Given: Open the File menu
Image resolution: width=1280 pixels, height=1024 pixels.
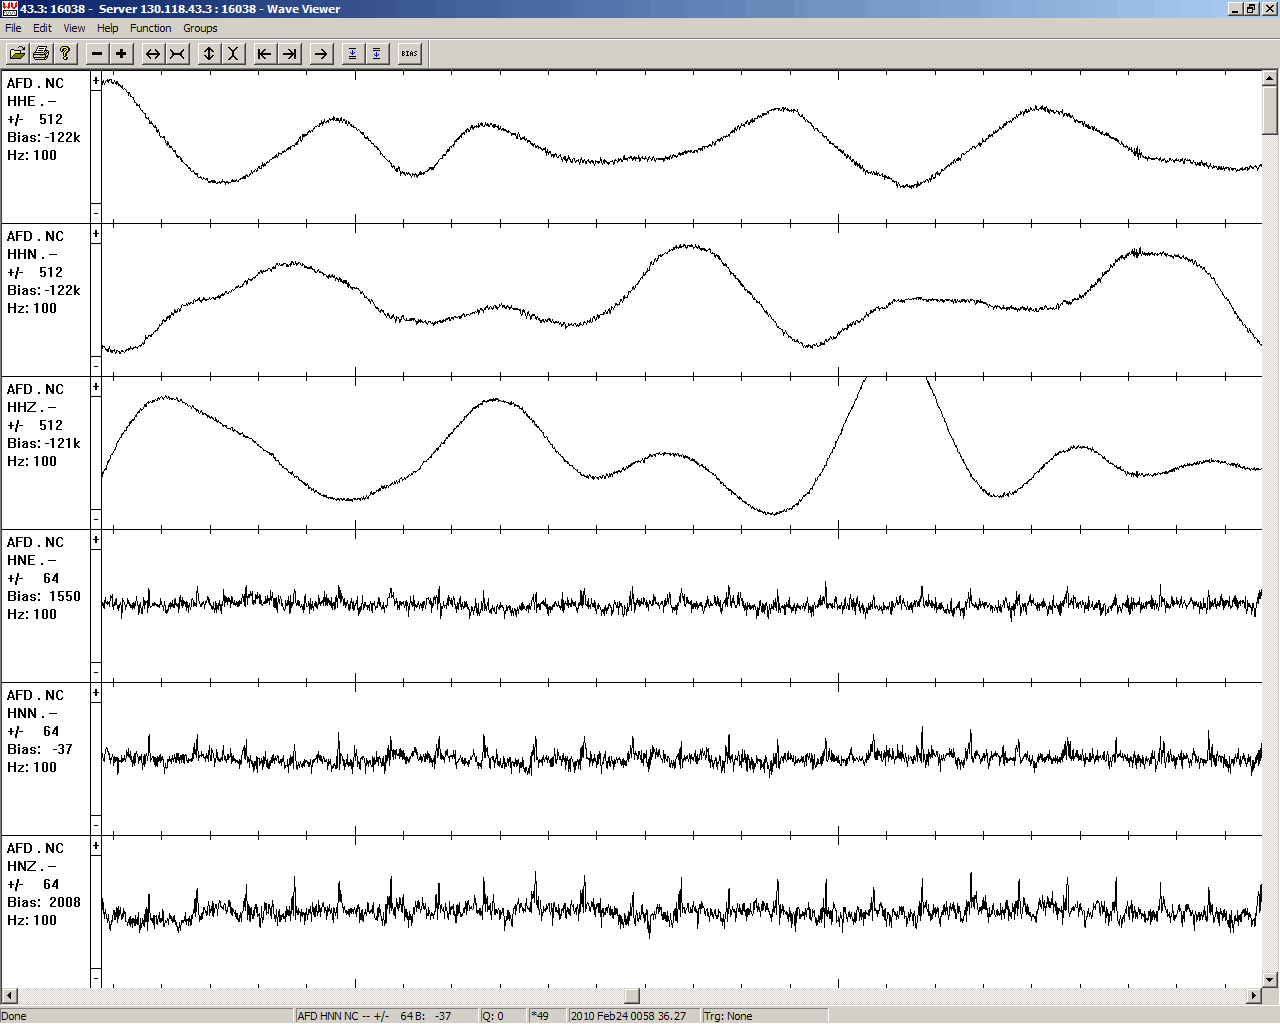Looking at the screenshot, I should [13, 28].
